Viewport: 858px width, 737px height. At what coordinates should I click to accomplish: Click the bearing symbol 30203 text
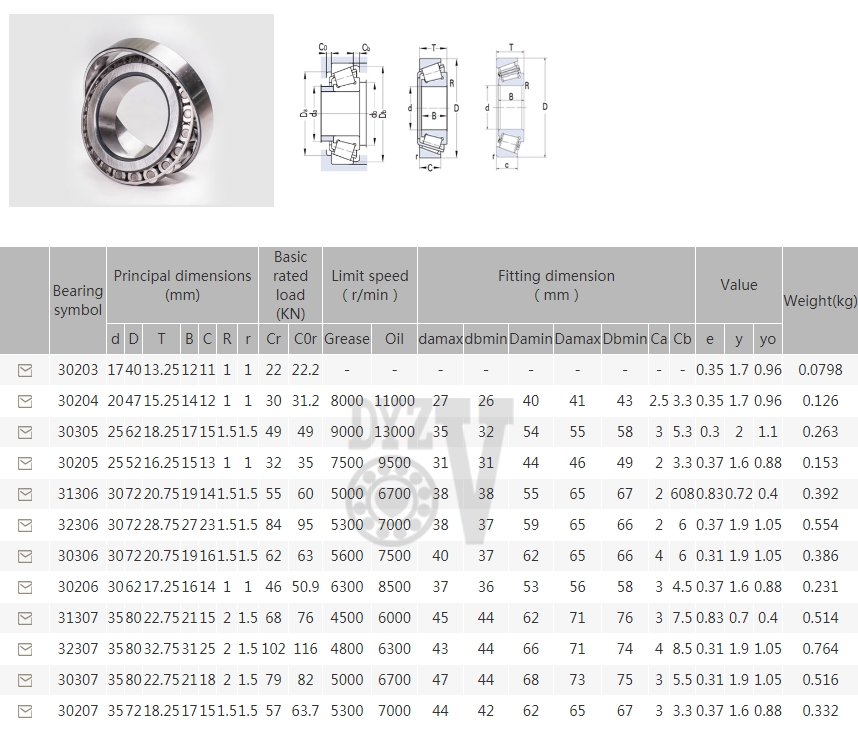(x=78, y=370)
